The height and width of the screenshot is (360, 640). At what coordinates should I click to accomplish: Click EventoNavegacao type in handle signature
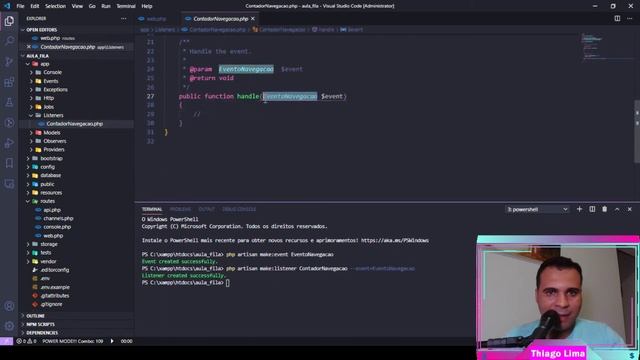289,96
